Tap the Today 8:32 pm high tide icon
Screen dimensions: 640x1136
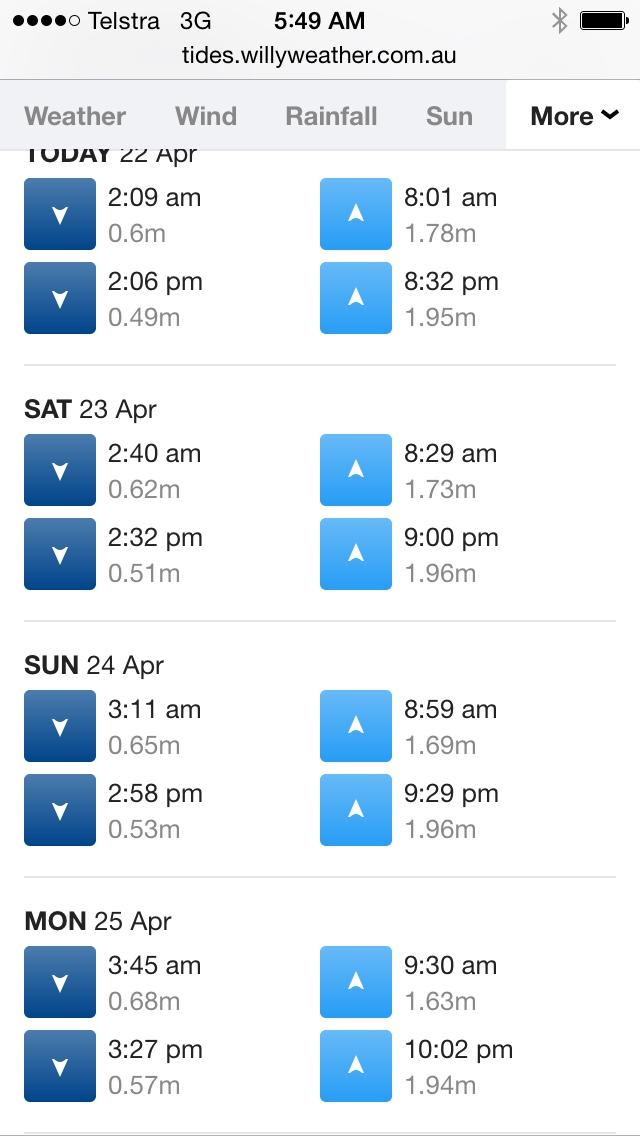(x=356, y=298)
